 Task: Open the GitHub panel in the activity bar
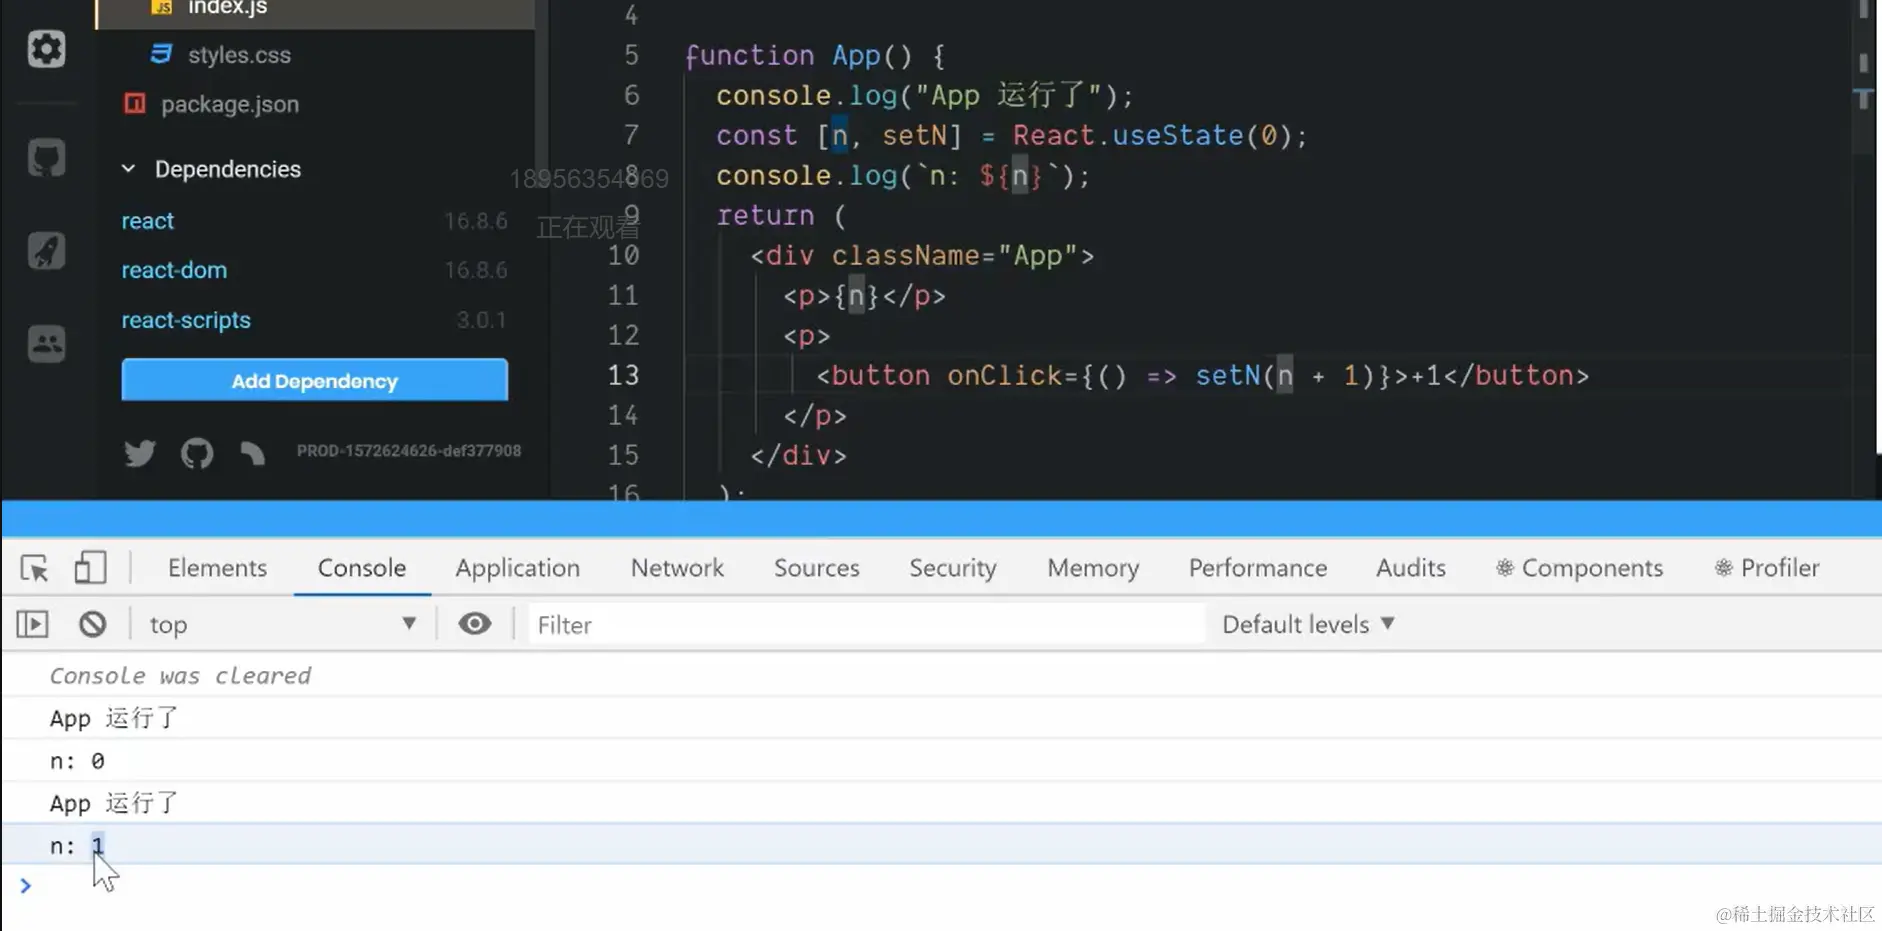tap(46, 158)
